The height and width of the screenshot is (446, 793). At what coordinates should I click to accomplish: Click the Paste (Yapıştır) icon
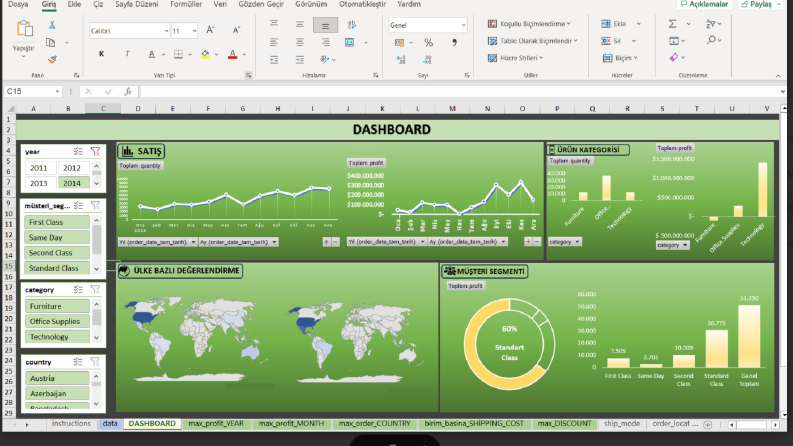pyautogui.click(x=24, y=28)
